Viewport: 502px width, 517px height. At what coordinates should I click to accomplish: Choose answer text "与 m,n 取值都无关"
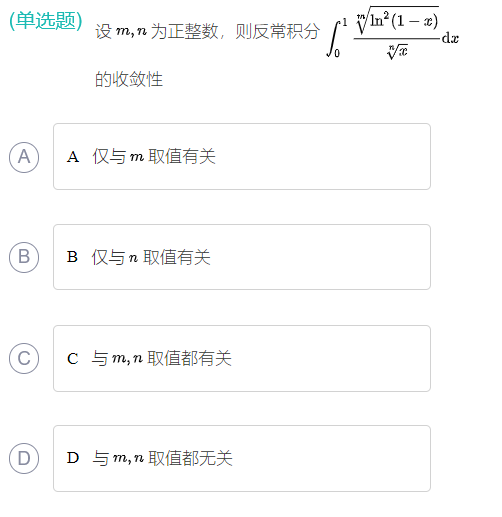click(x=162, y=458)
